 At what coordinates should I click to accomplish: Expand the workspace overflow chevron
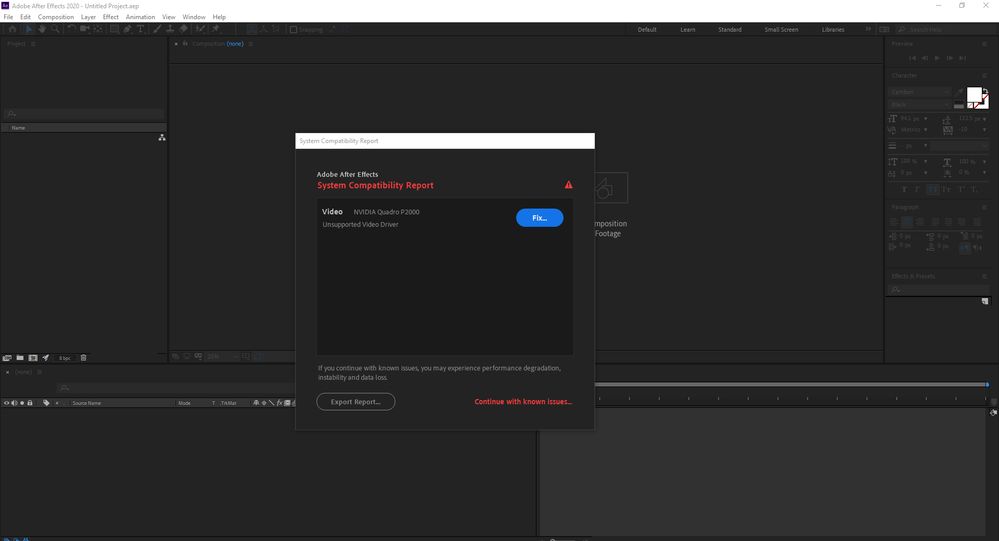pyautogui.click(x=868, y=29)
